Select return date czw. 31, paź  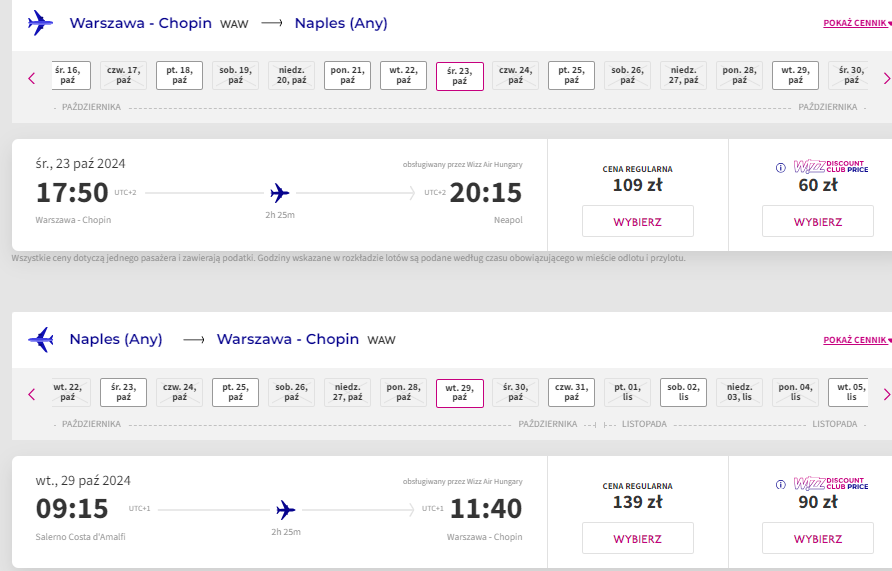[571, 392]
